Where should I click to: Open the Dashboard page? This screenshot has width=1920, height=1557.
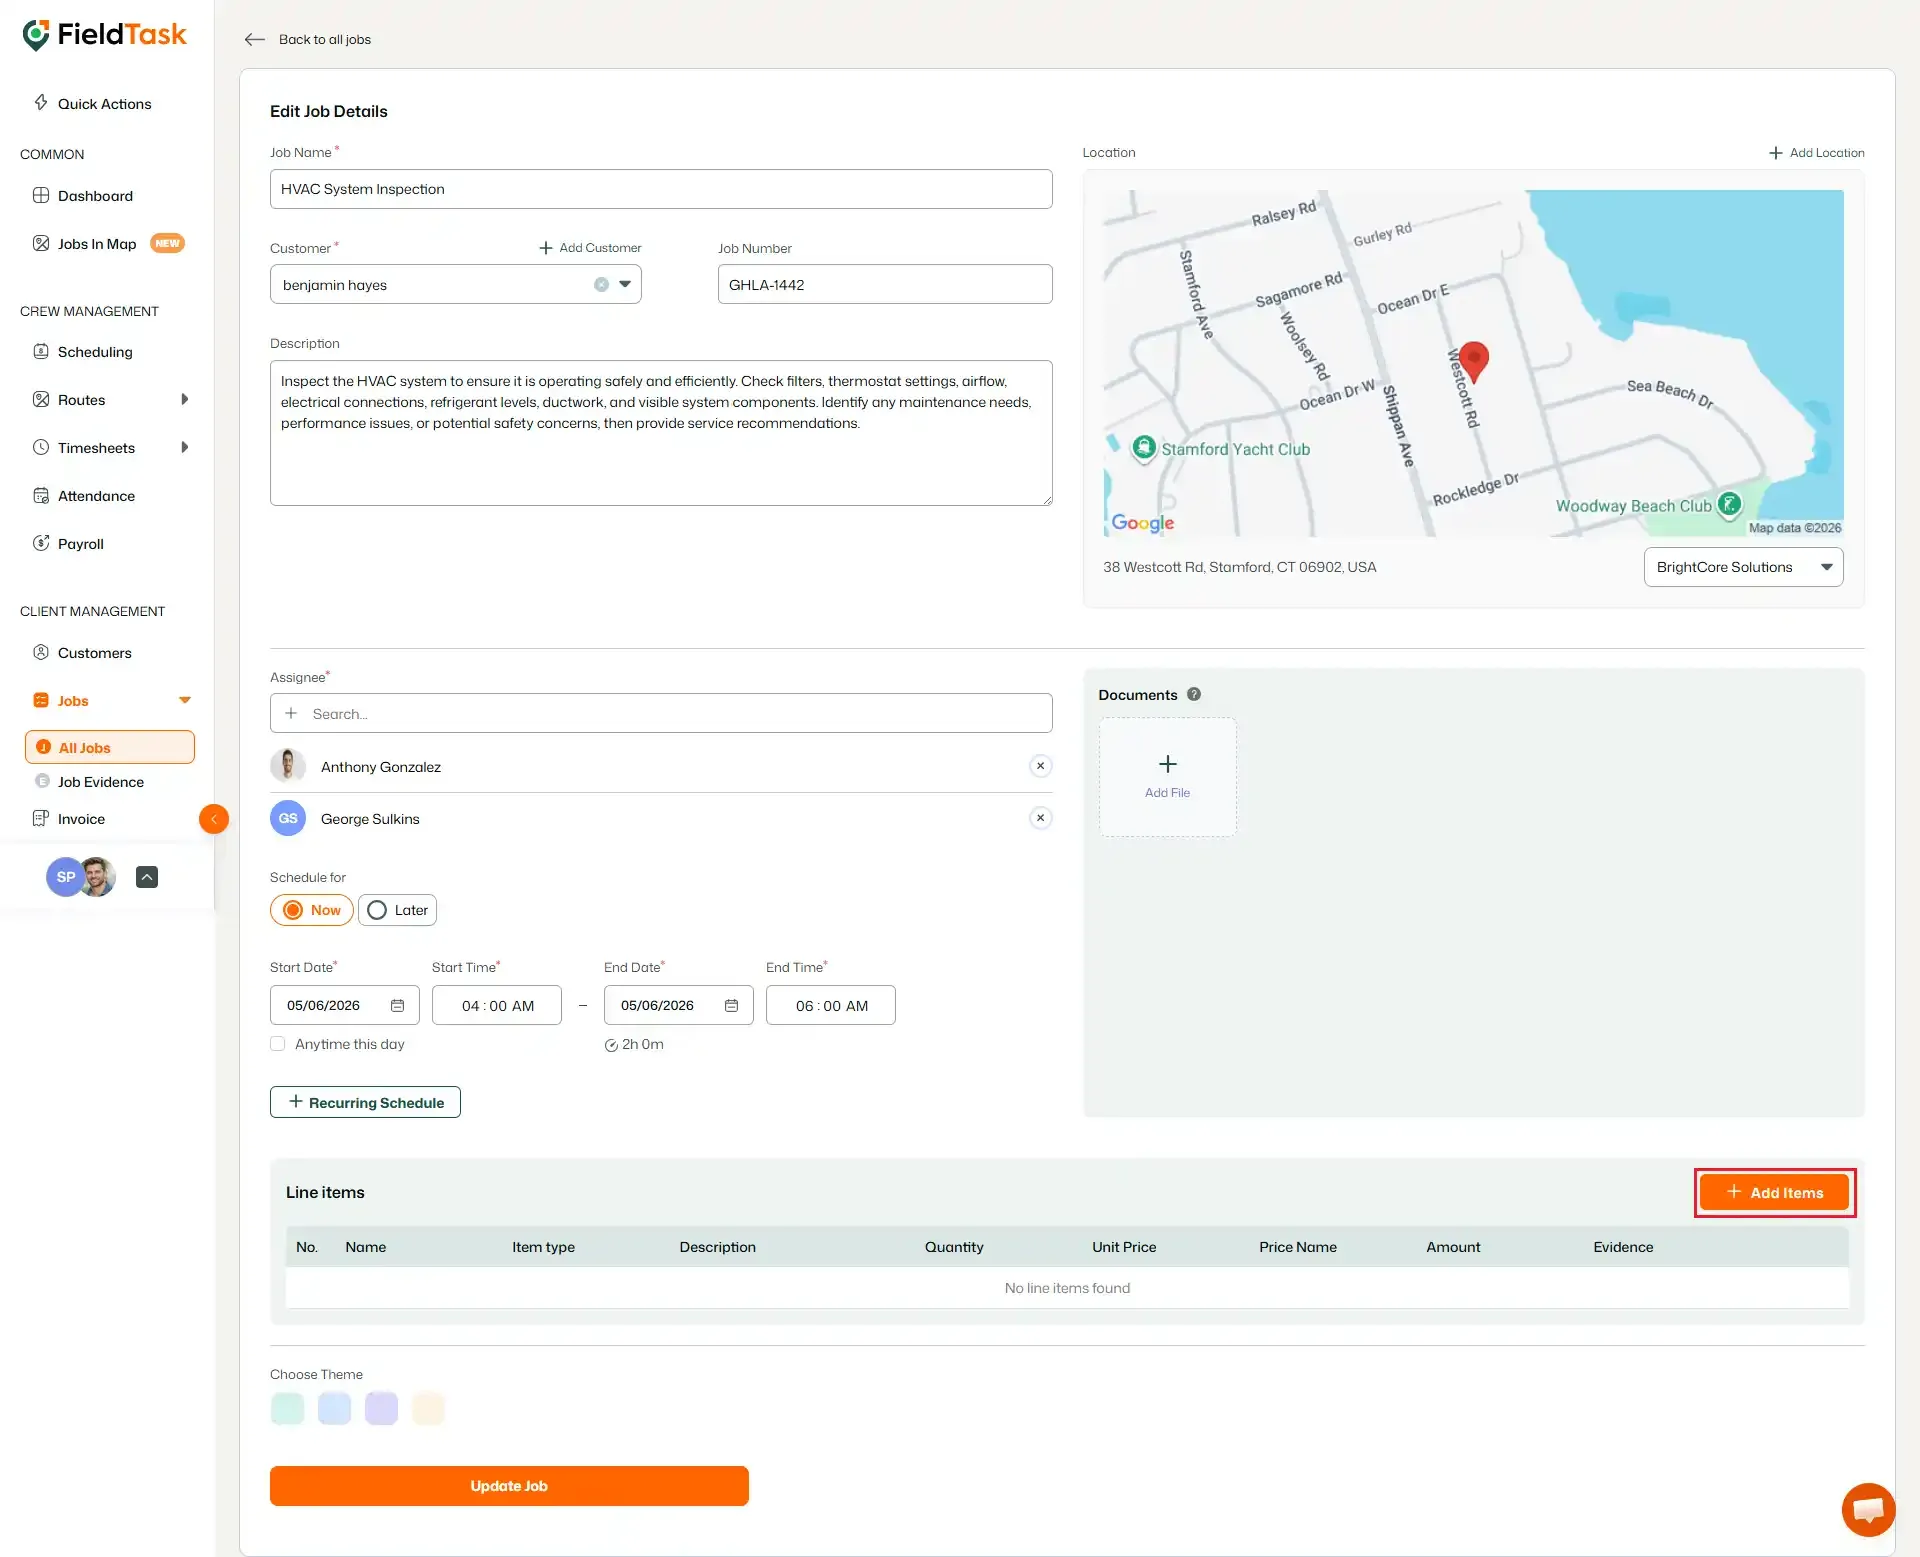(x=95, y=196)
